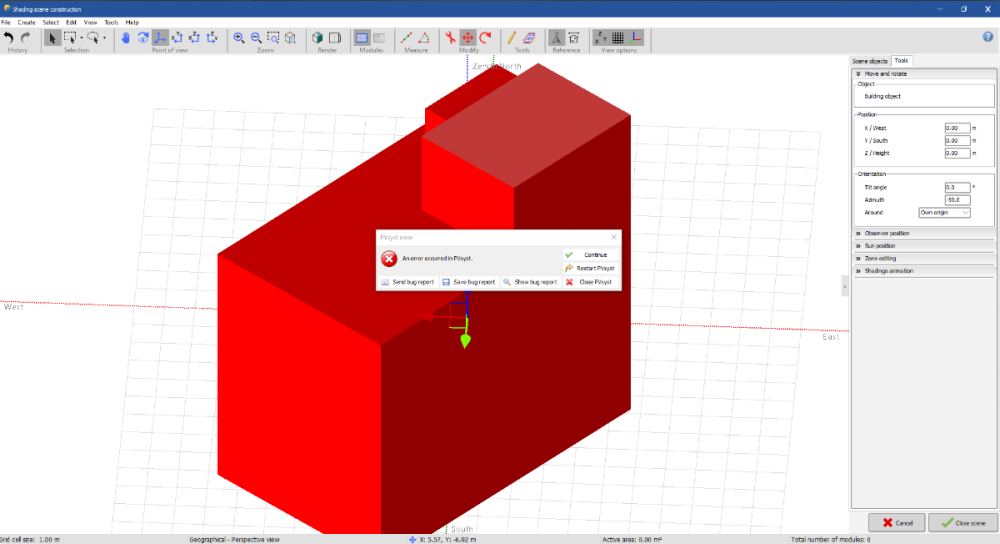
Task: Click the Close scene button
Action: pos(962,523)
